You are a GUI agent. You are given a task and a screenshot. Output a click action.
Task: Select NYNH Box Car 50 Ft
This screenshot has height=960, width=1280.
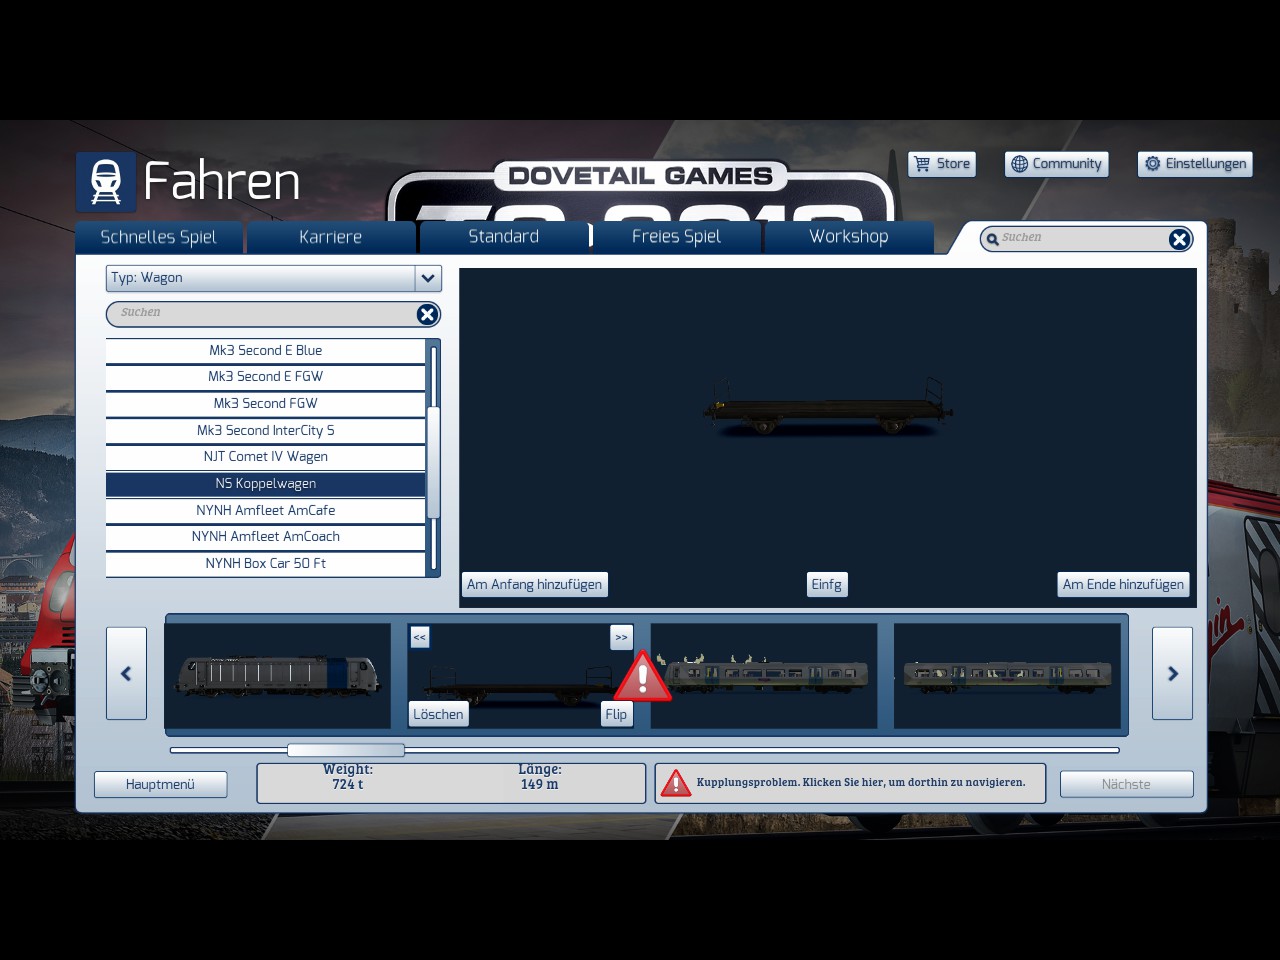[x=266, y=564]
